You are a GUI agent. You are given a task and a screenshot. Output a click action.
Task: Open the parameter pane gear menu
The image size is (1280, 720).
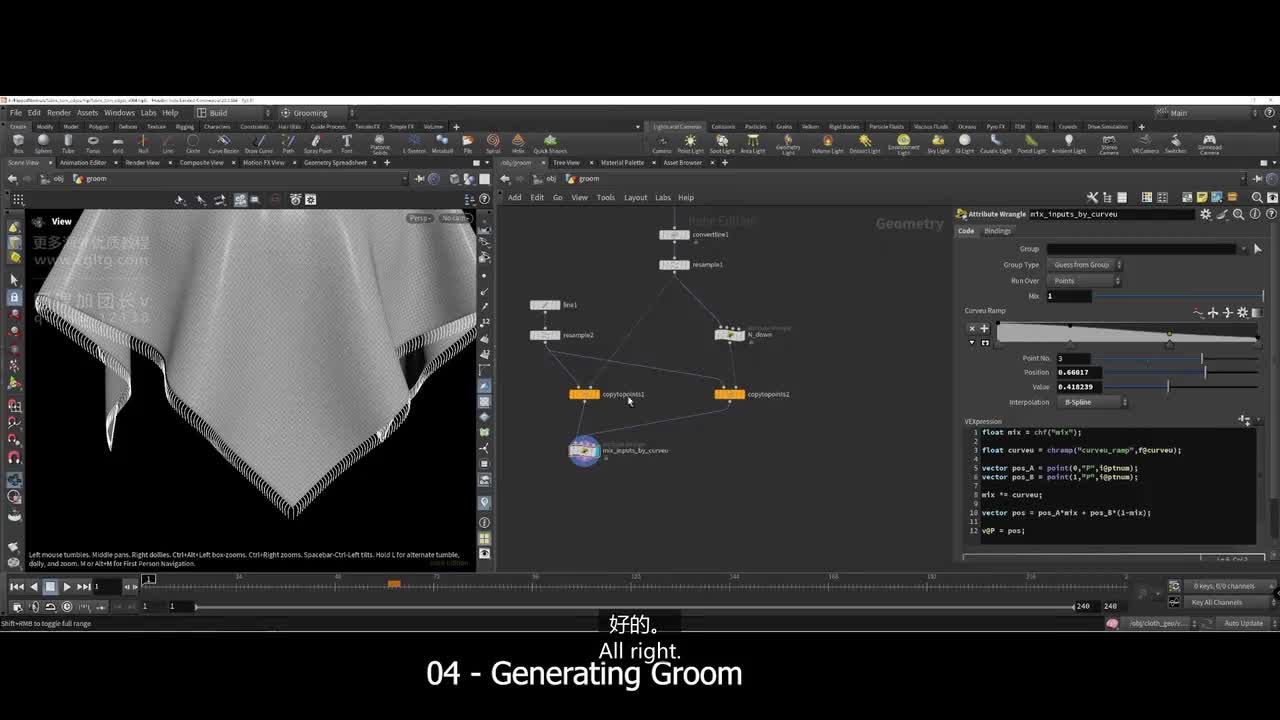(1206, 214)
